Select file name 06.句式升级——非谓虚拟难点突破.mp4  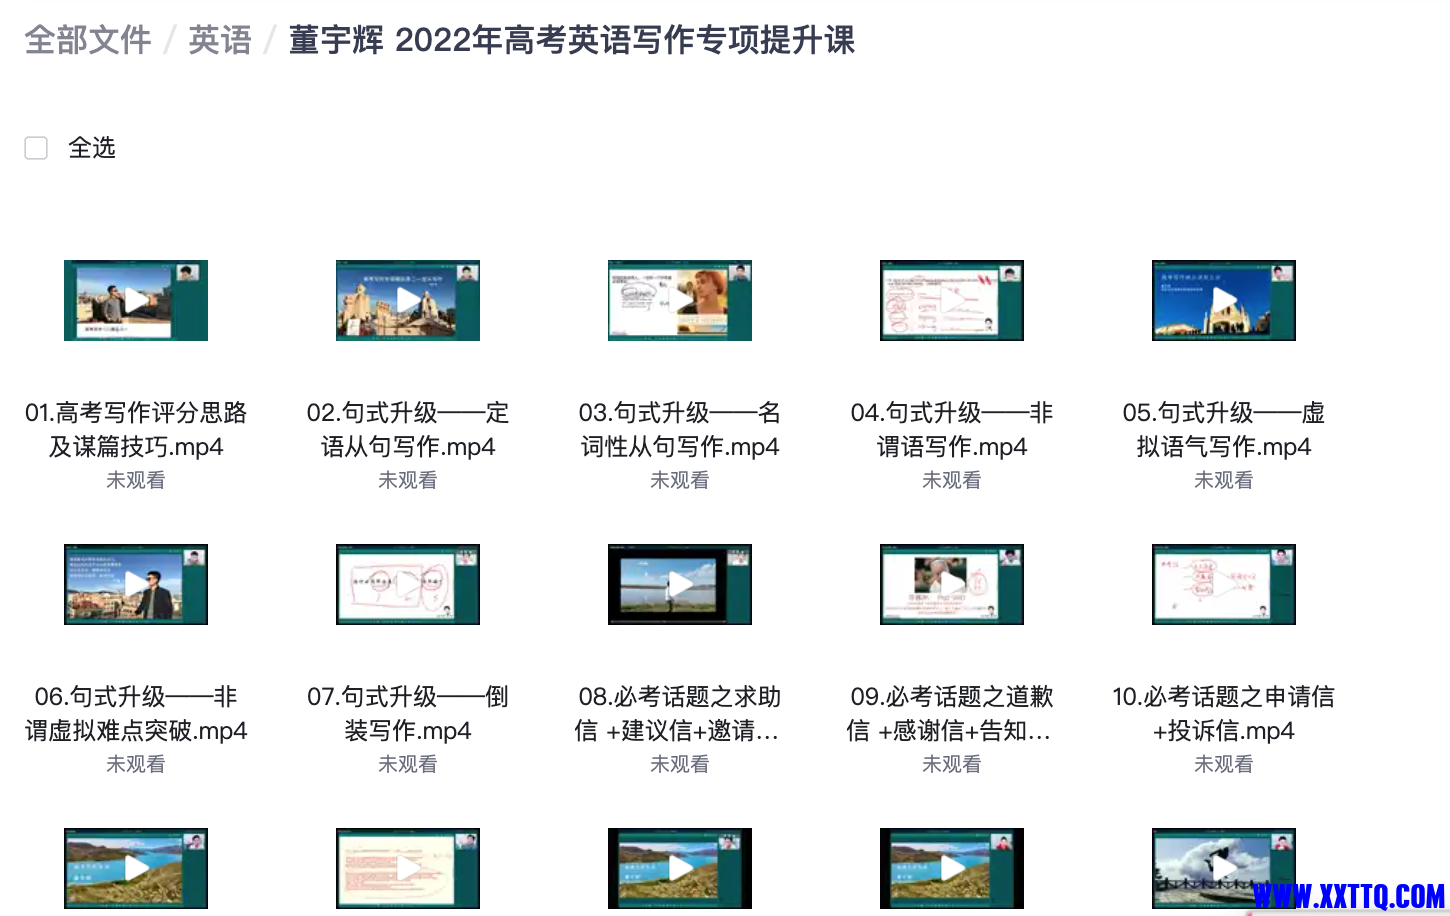click(136, 713)
